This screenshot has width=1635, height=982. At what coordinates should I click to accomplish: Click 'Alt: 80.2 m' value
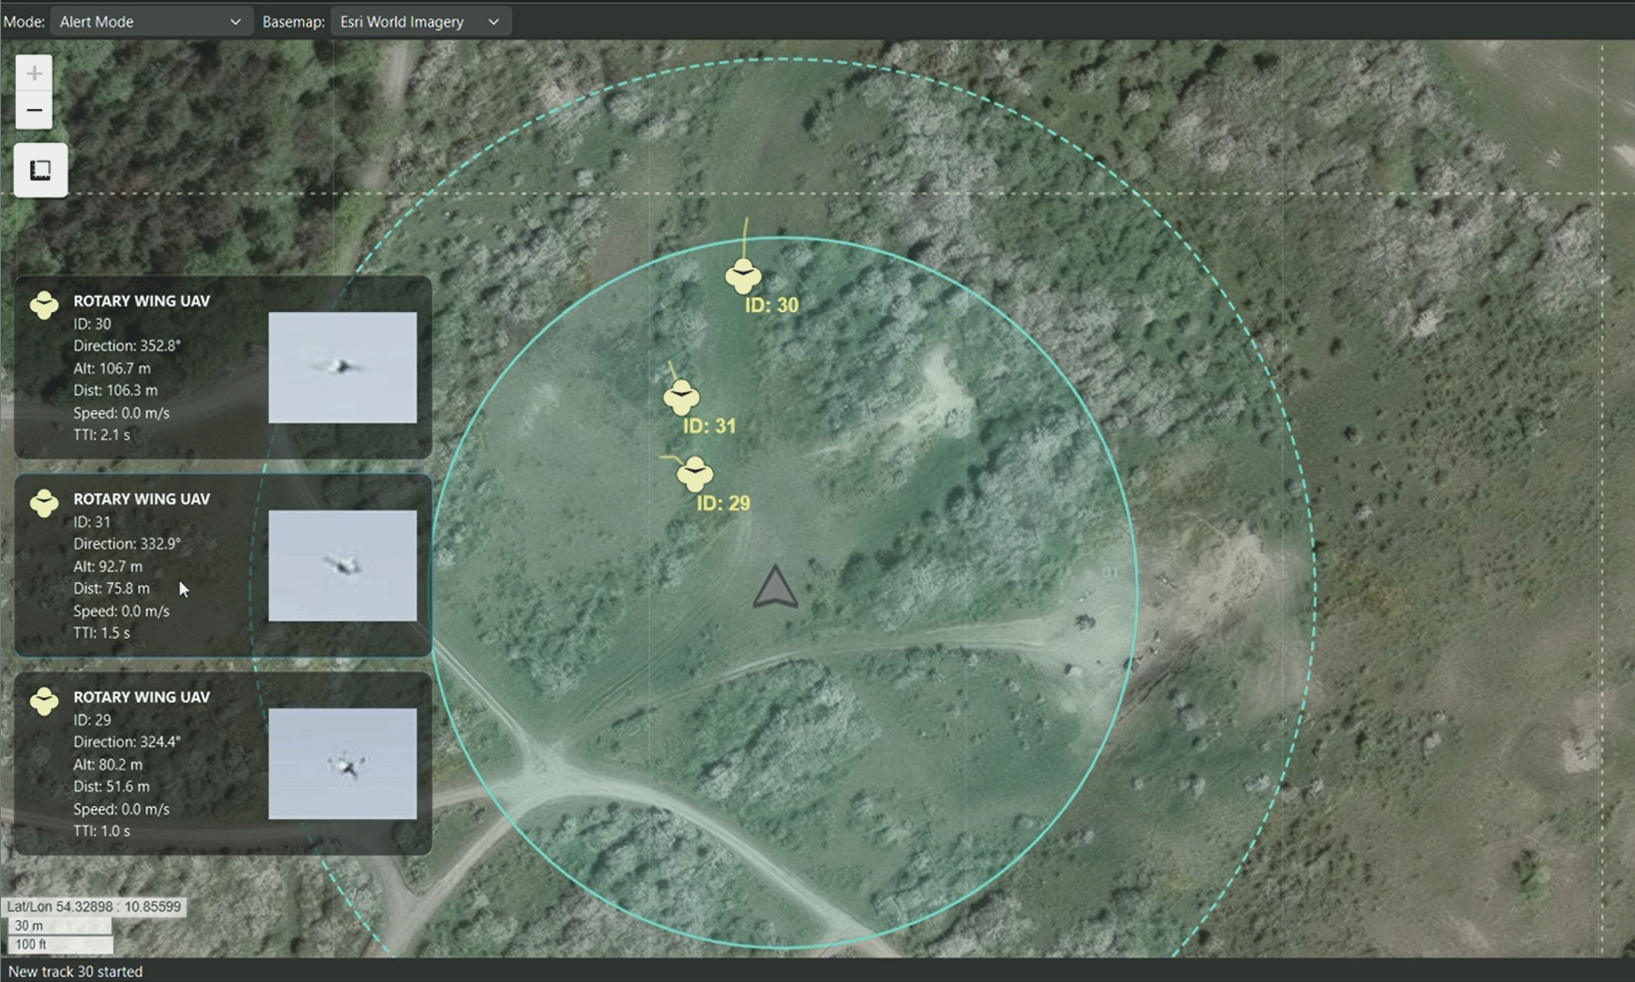(108, 764)
